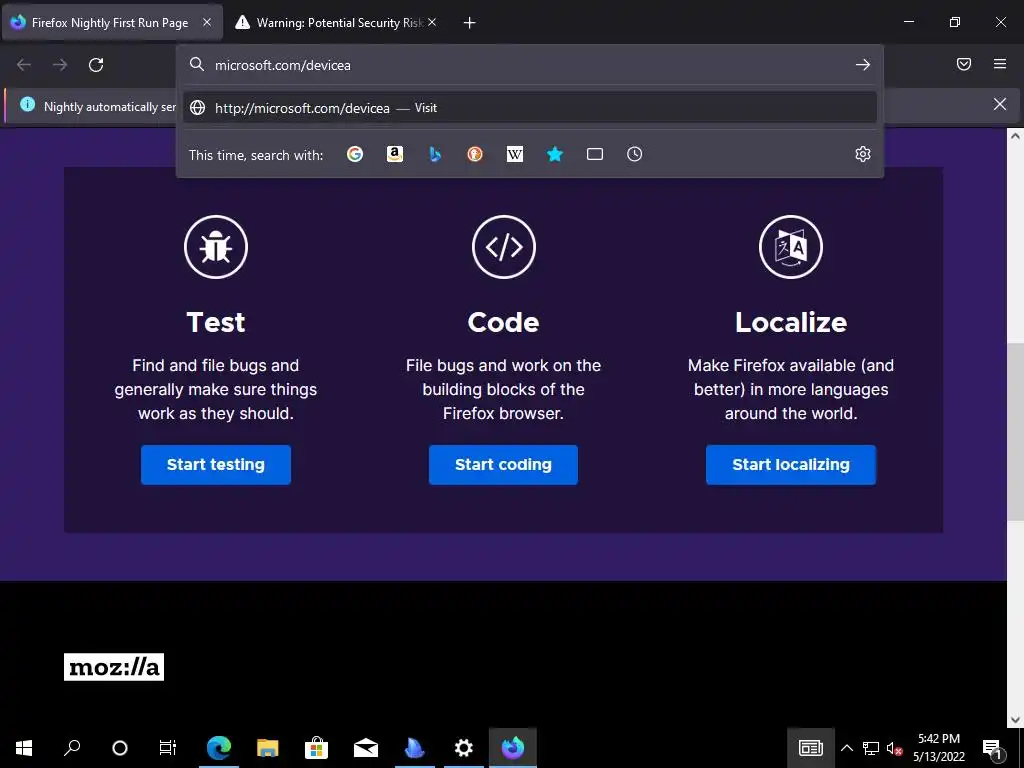Open network status tray icon
Image resolution: width=1024 pixels, height=768 pixels.
[871, 748]
